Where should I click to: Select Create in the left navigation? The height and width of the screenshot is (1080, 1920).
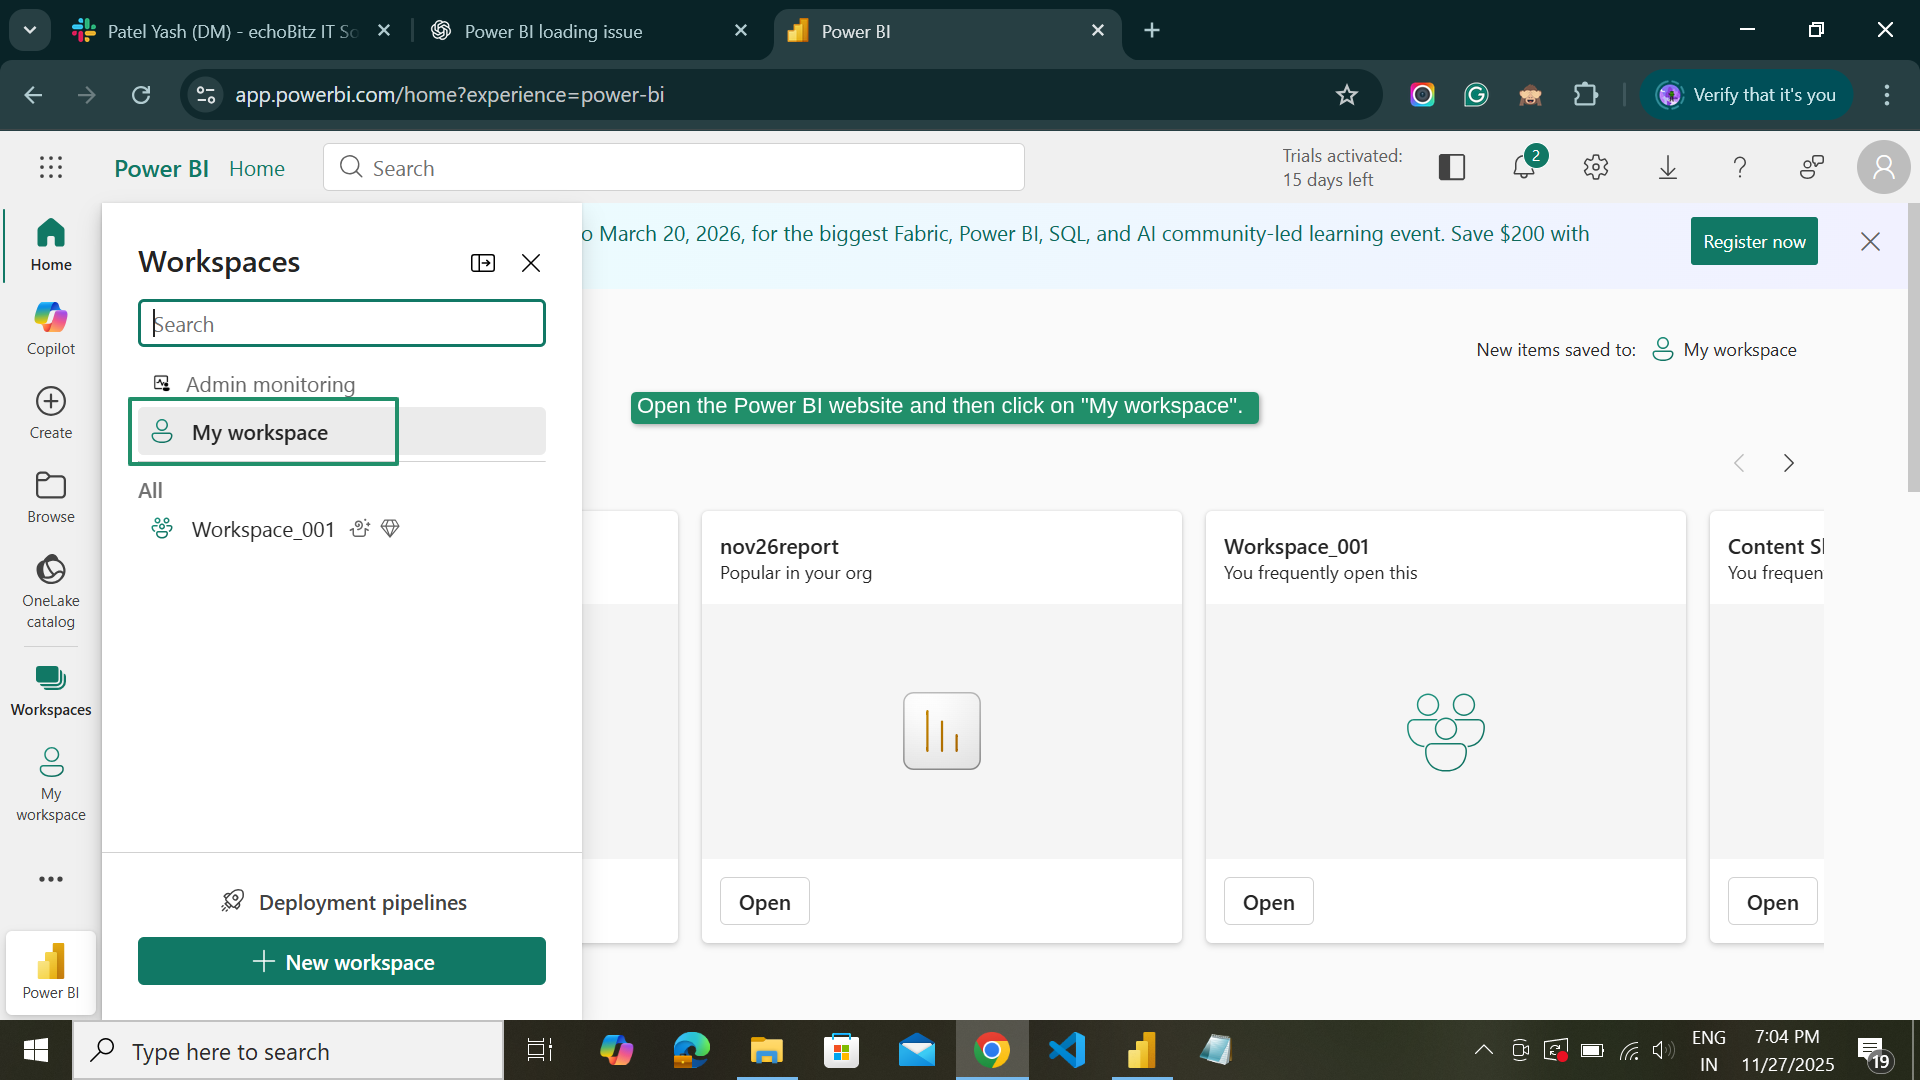click(x=50, y=410)
